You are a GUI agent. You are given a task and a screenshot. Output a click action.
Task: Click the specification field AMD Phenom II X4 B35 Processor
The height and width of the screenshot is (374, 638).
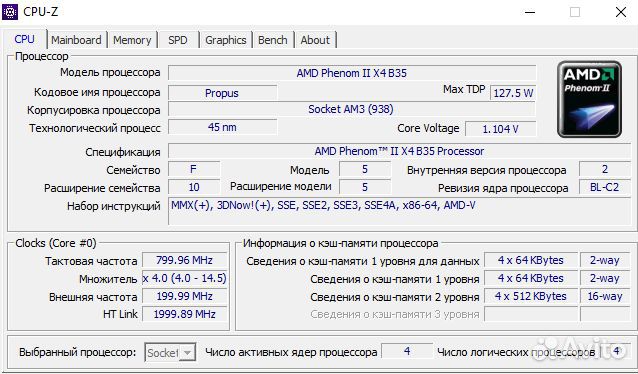click(399, 151)
